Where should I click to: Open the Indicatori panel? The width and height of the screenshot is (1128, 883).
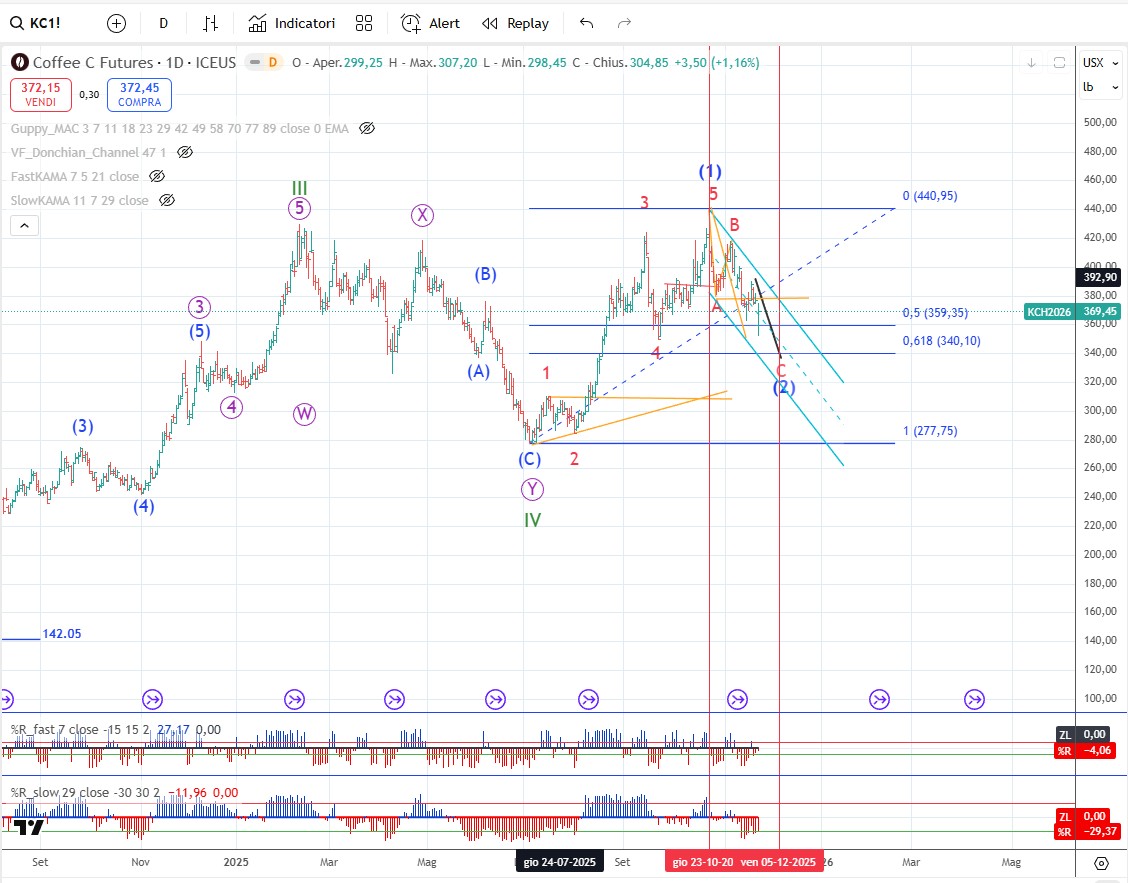click(x=292, y=23)
